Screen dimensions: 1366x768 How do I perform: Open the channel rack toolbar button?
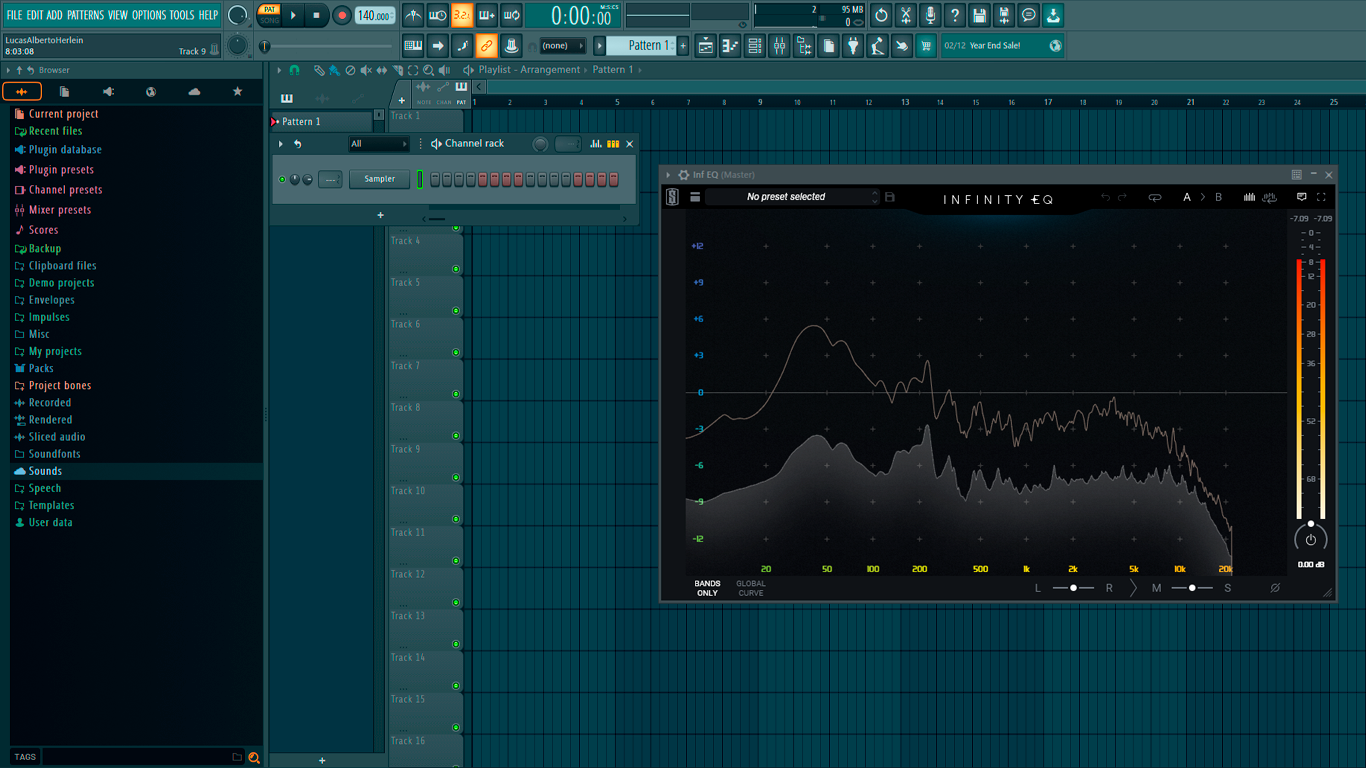(x=755, y=45)
